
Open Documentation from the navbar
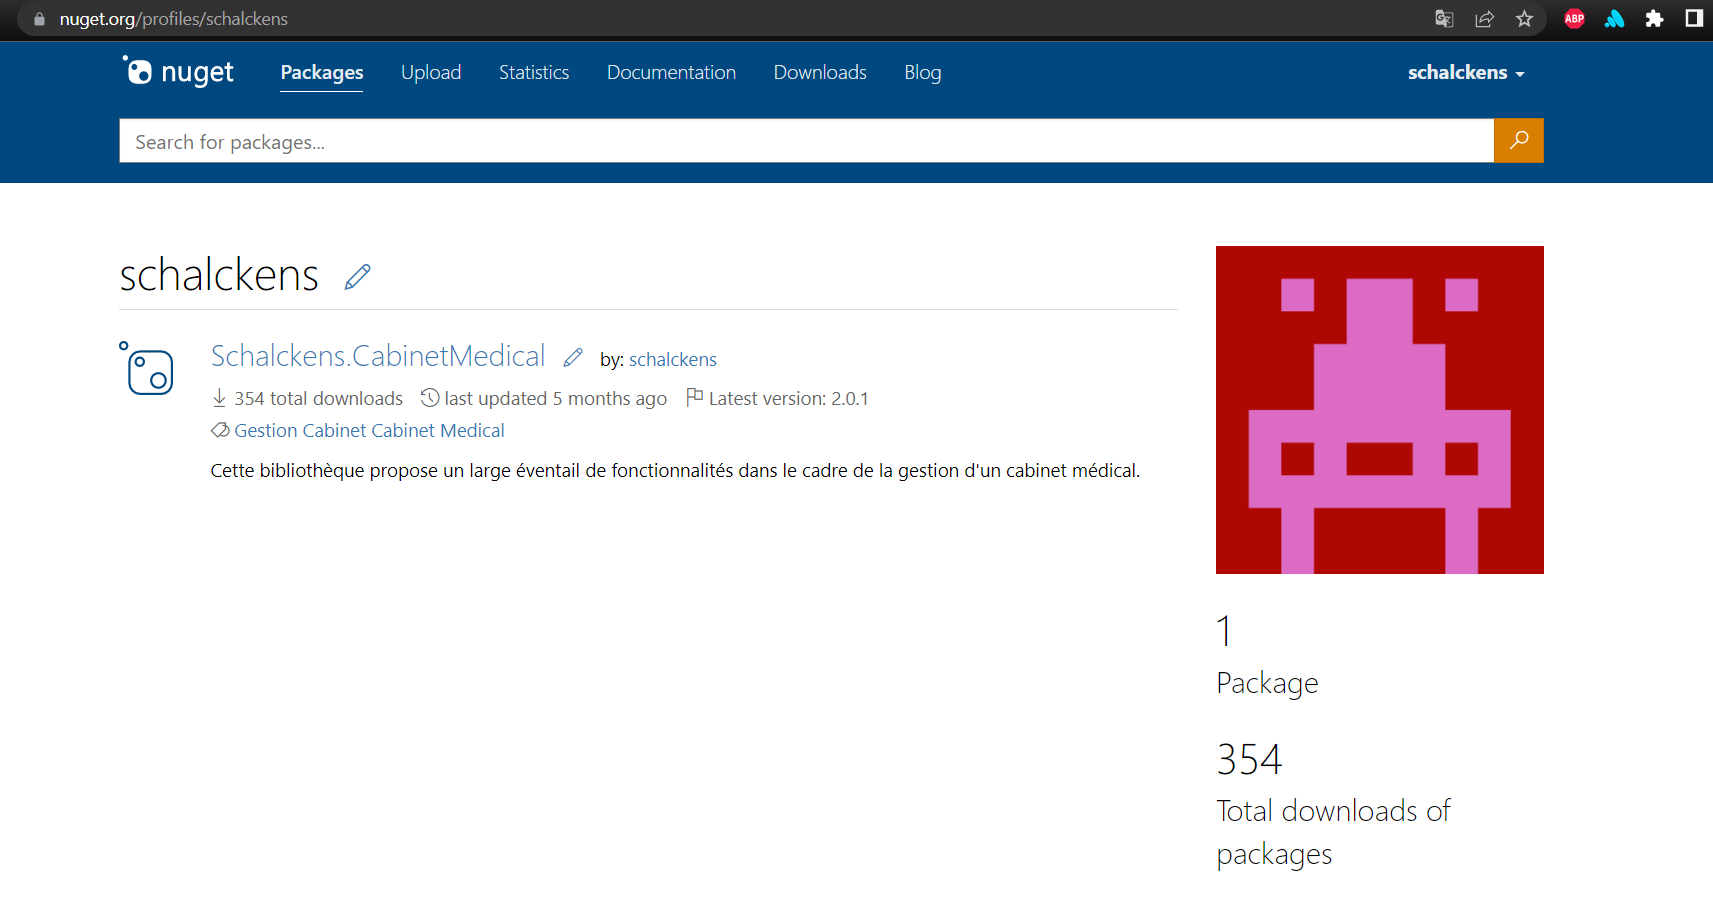pos(671,72)
